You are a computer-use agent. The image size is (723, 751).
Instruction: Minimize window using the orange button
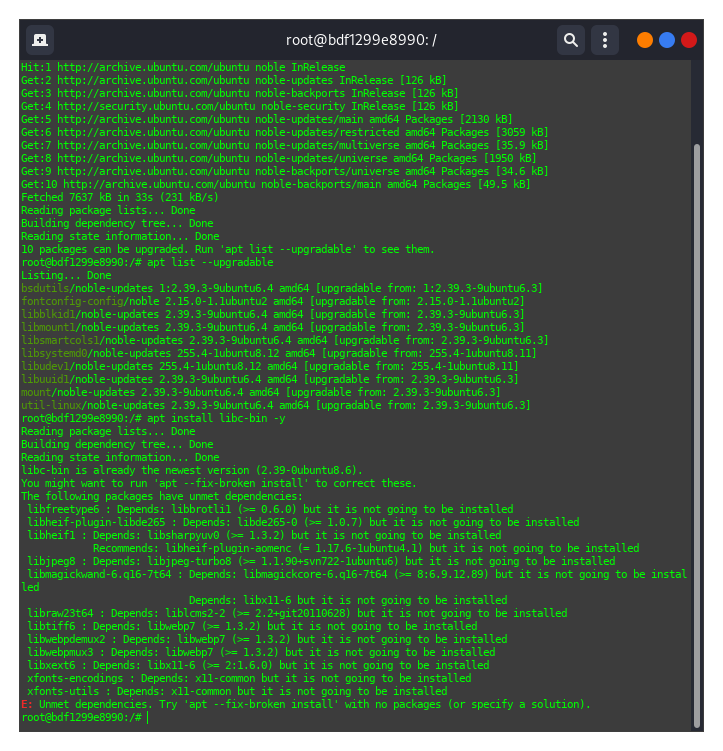point(645,40)
